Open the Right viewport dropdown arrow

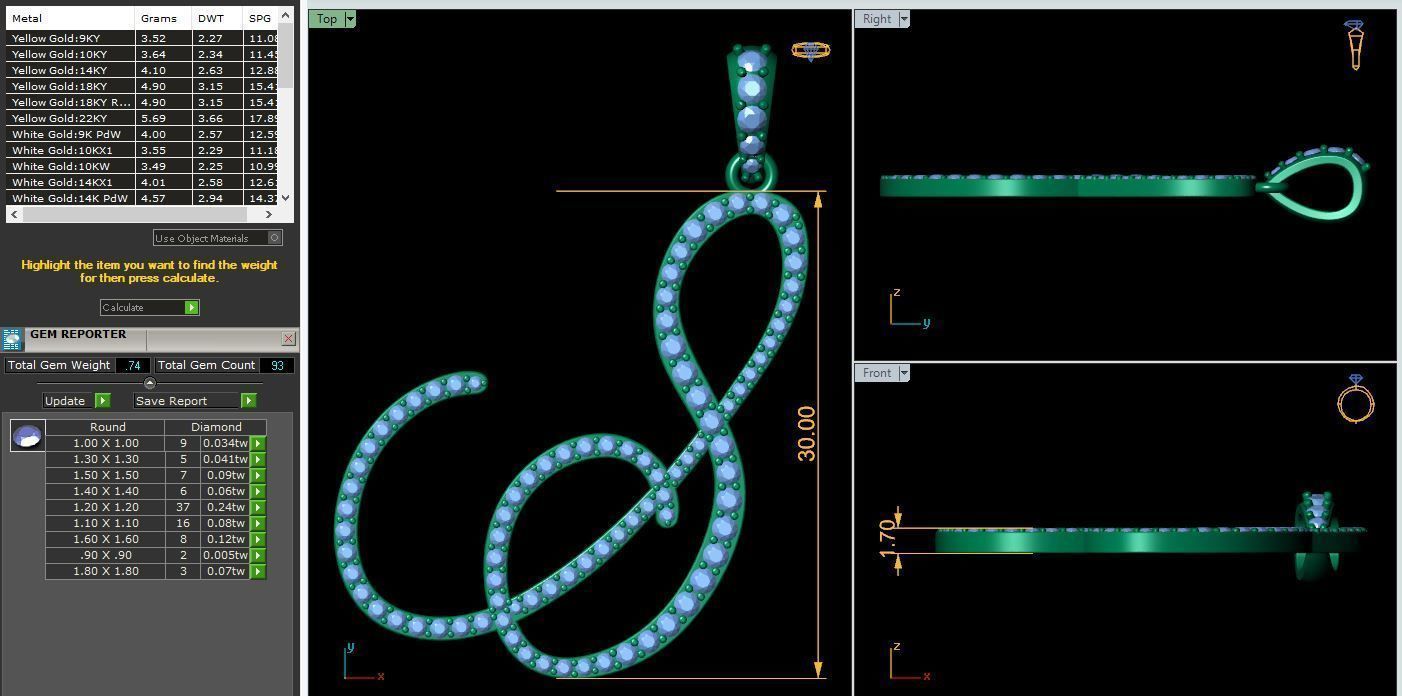point(904,19)
